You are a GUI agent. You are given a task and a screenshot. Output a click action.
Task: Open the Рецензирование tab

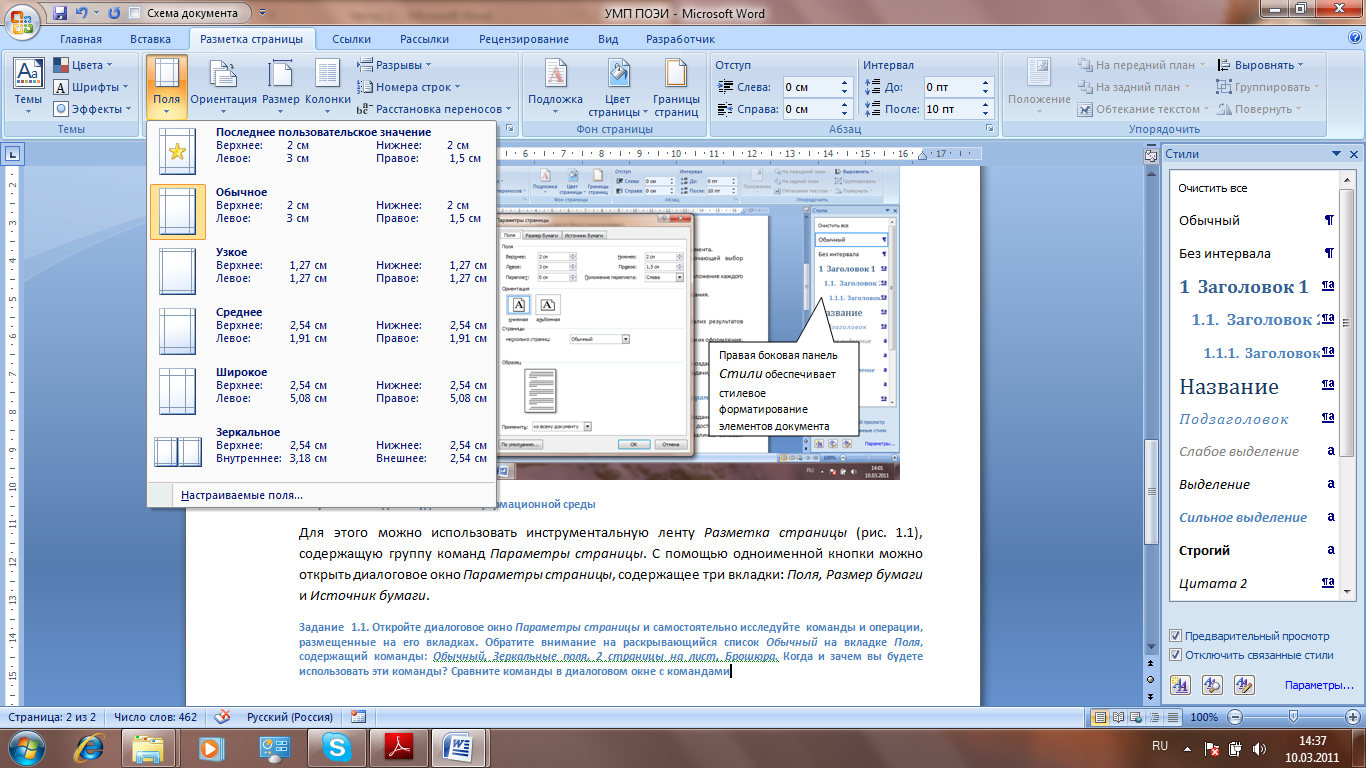click(x=524, y=39)
